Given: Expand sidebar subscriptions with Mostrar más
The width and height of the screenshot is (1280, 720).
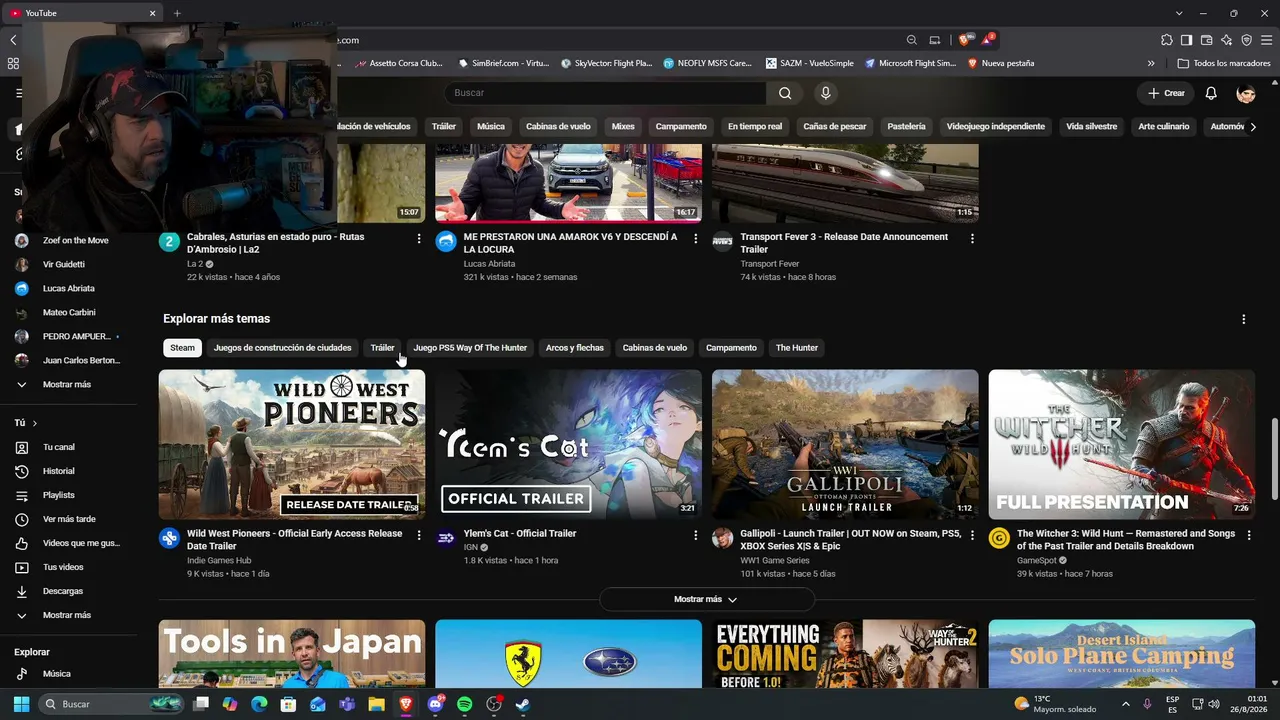Looking at the screenshot, I should click(x=67, y=384).
